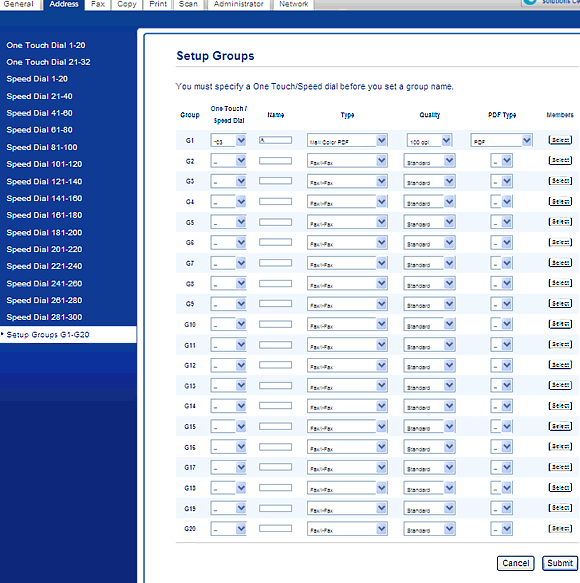This screenshot has height=583, width=580.
Task: Click the Submit button
Action: pos(560,563)
